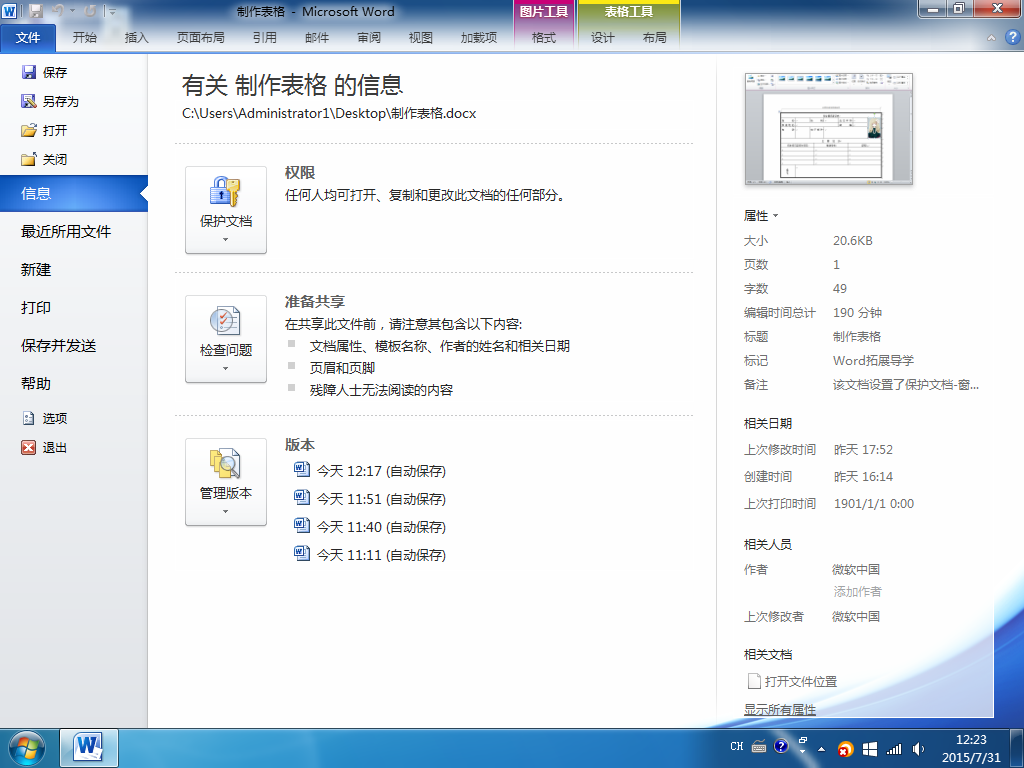
Task: Click the Check for Issues icon
Action: pyautogui.click(x=225, y=321)
